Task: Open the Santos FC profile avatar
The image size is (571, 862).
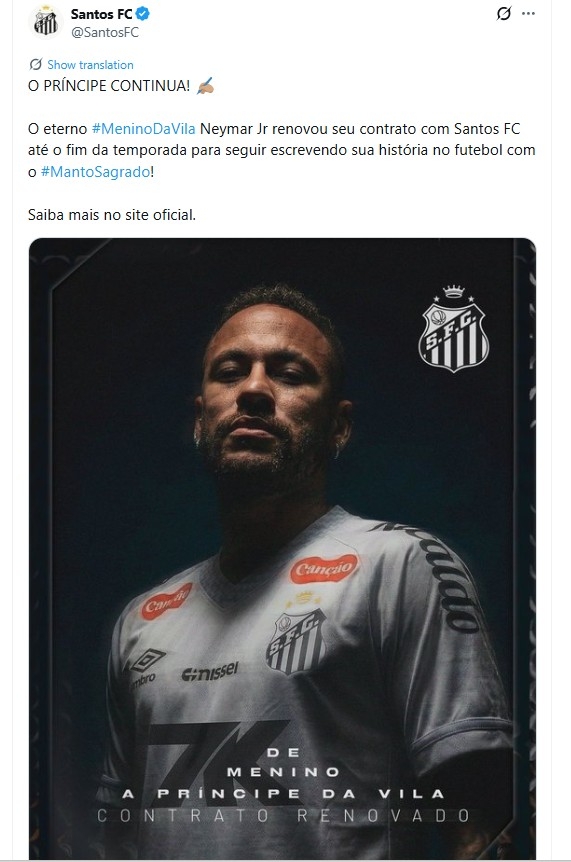Action: click(x=46, y=23)
